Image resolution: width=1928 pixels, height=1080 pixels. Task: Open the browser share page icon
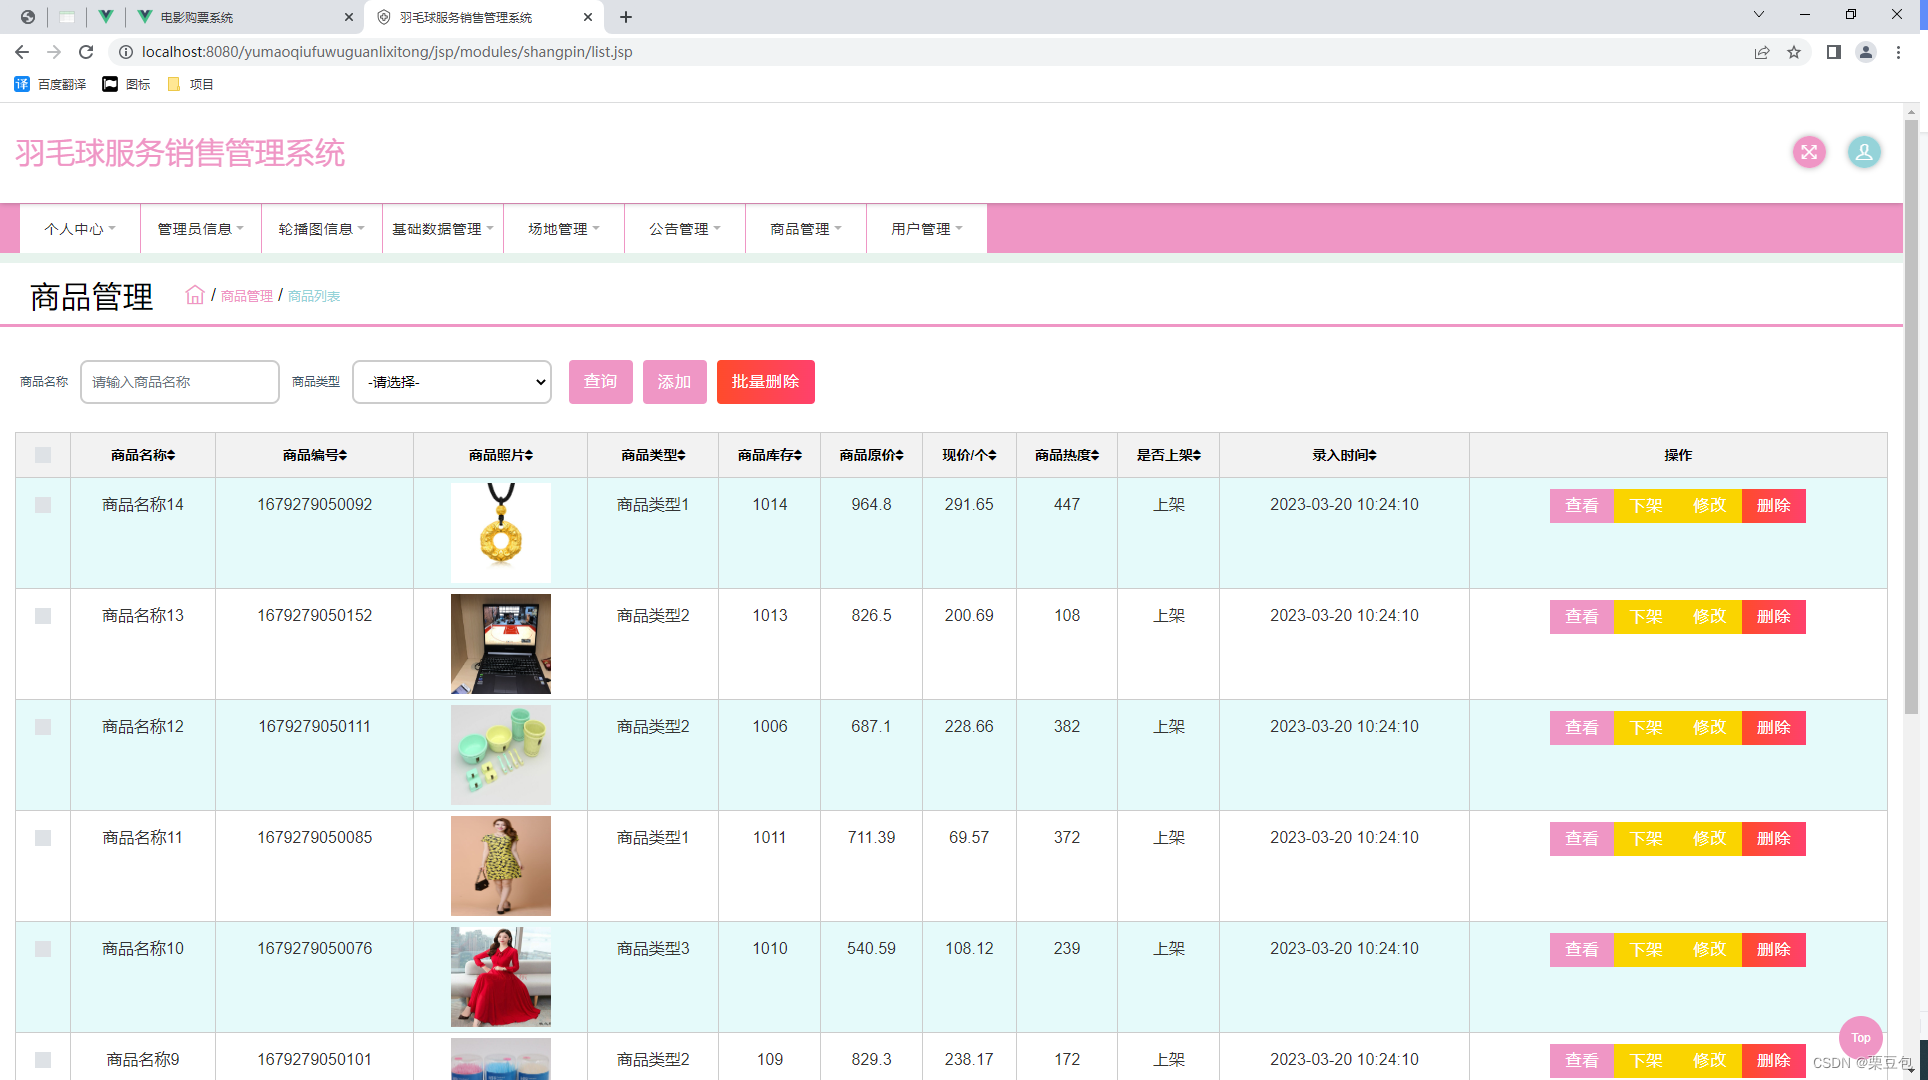coord(1762,52)
